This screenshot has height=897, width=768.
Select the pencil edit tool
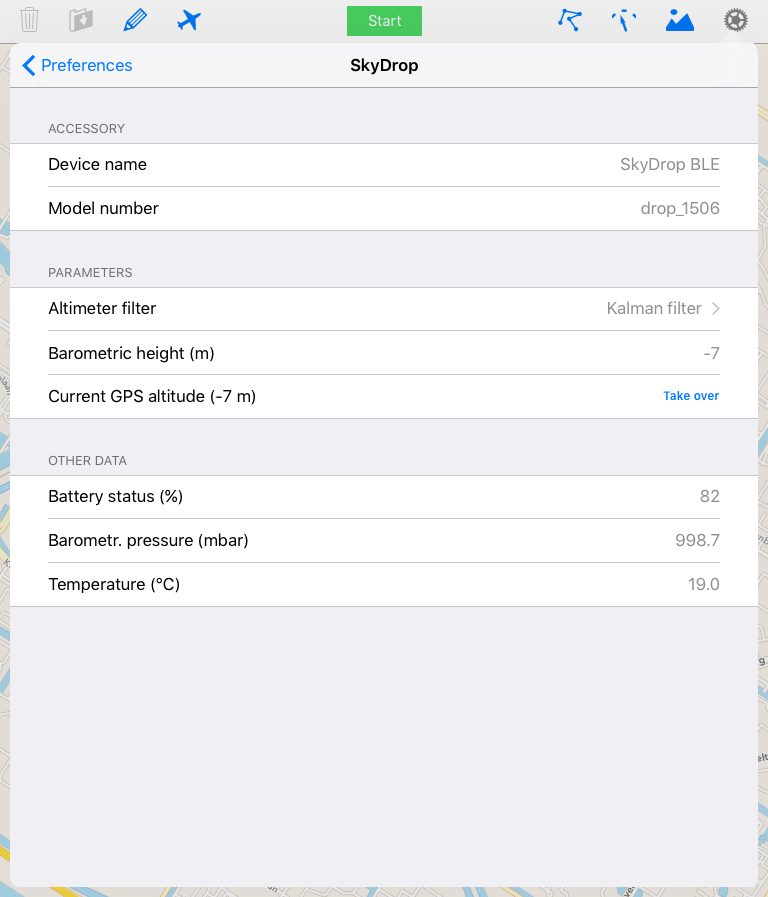pyautogui.click(x=135, y=20)
